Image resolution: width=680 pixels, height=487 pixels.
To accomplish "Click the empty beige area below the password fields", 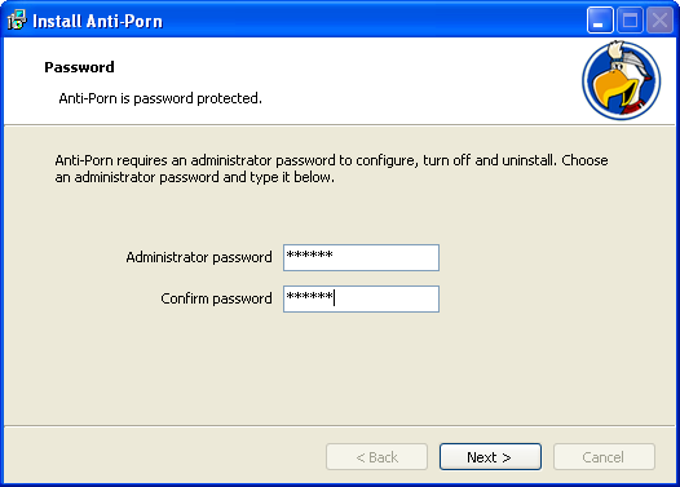I will [340, 369].
